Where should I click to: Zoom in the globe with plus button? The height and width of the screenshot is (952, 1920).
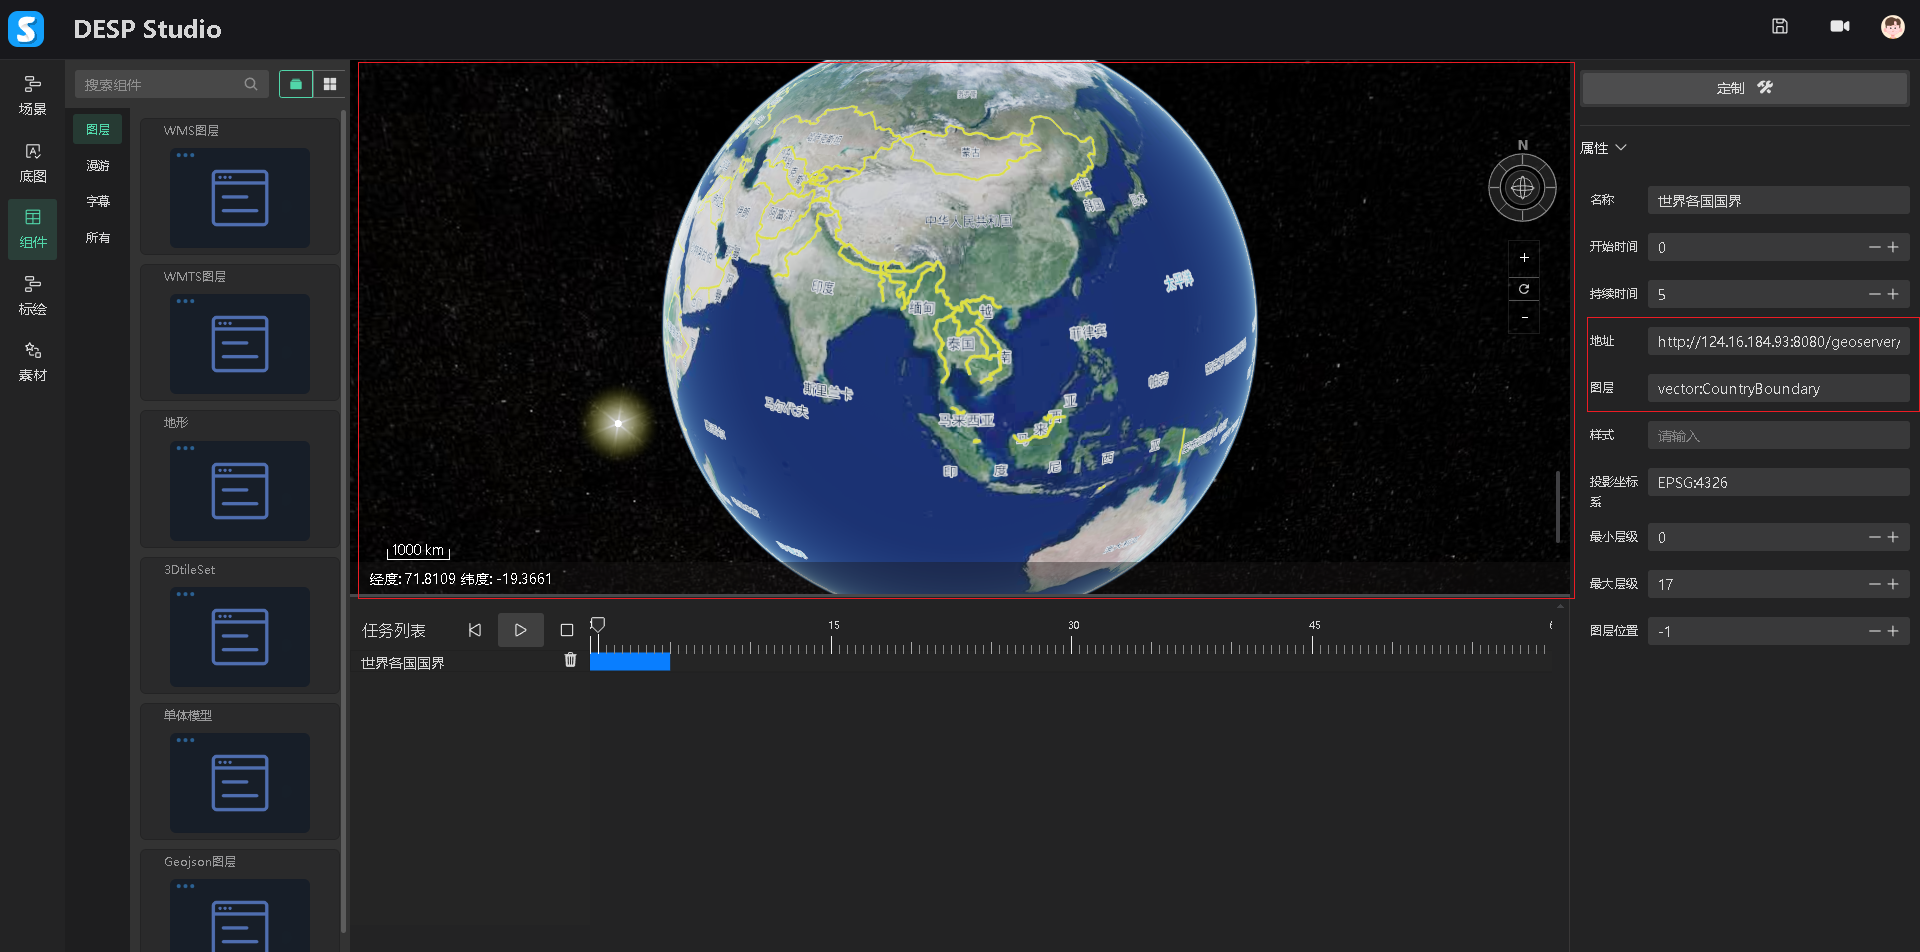click(x=1524, y=258)
